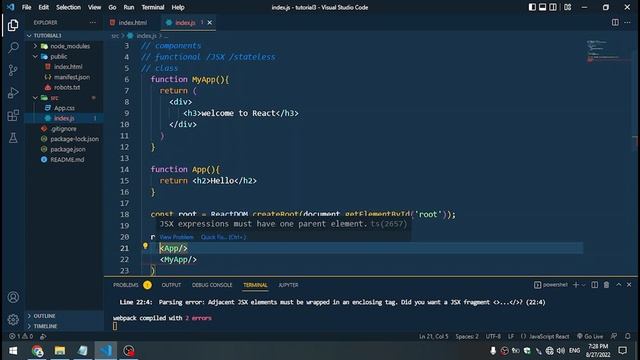Screen dimensions: 640x360
Task: Open the Explorer view in activity bar
Action: pyautogui.click(x=13, y=25)
